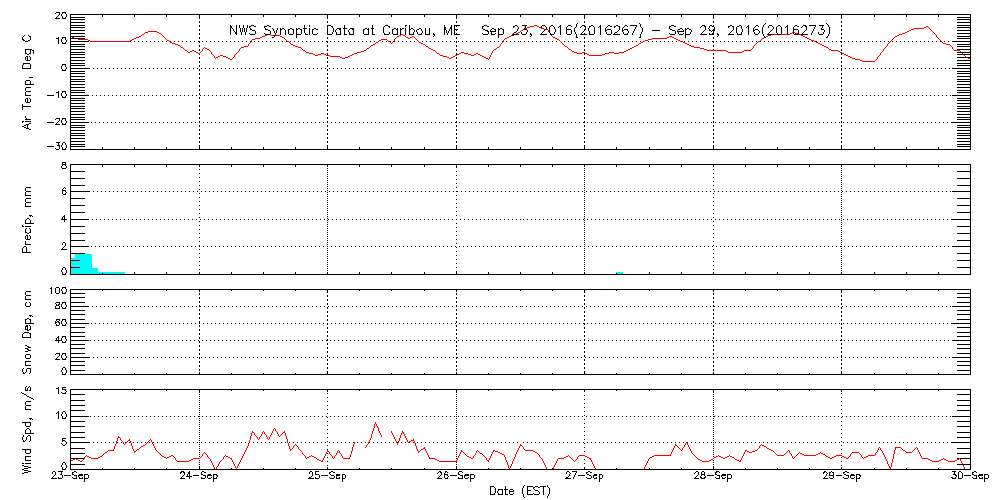Select the 28-Sep date tick label

713,477
